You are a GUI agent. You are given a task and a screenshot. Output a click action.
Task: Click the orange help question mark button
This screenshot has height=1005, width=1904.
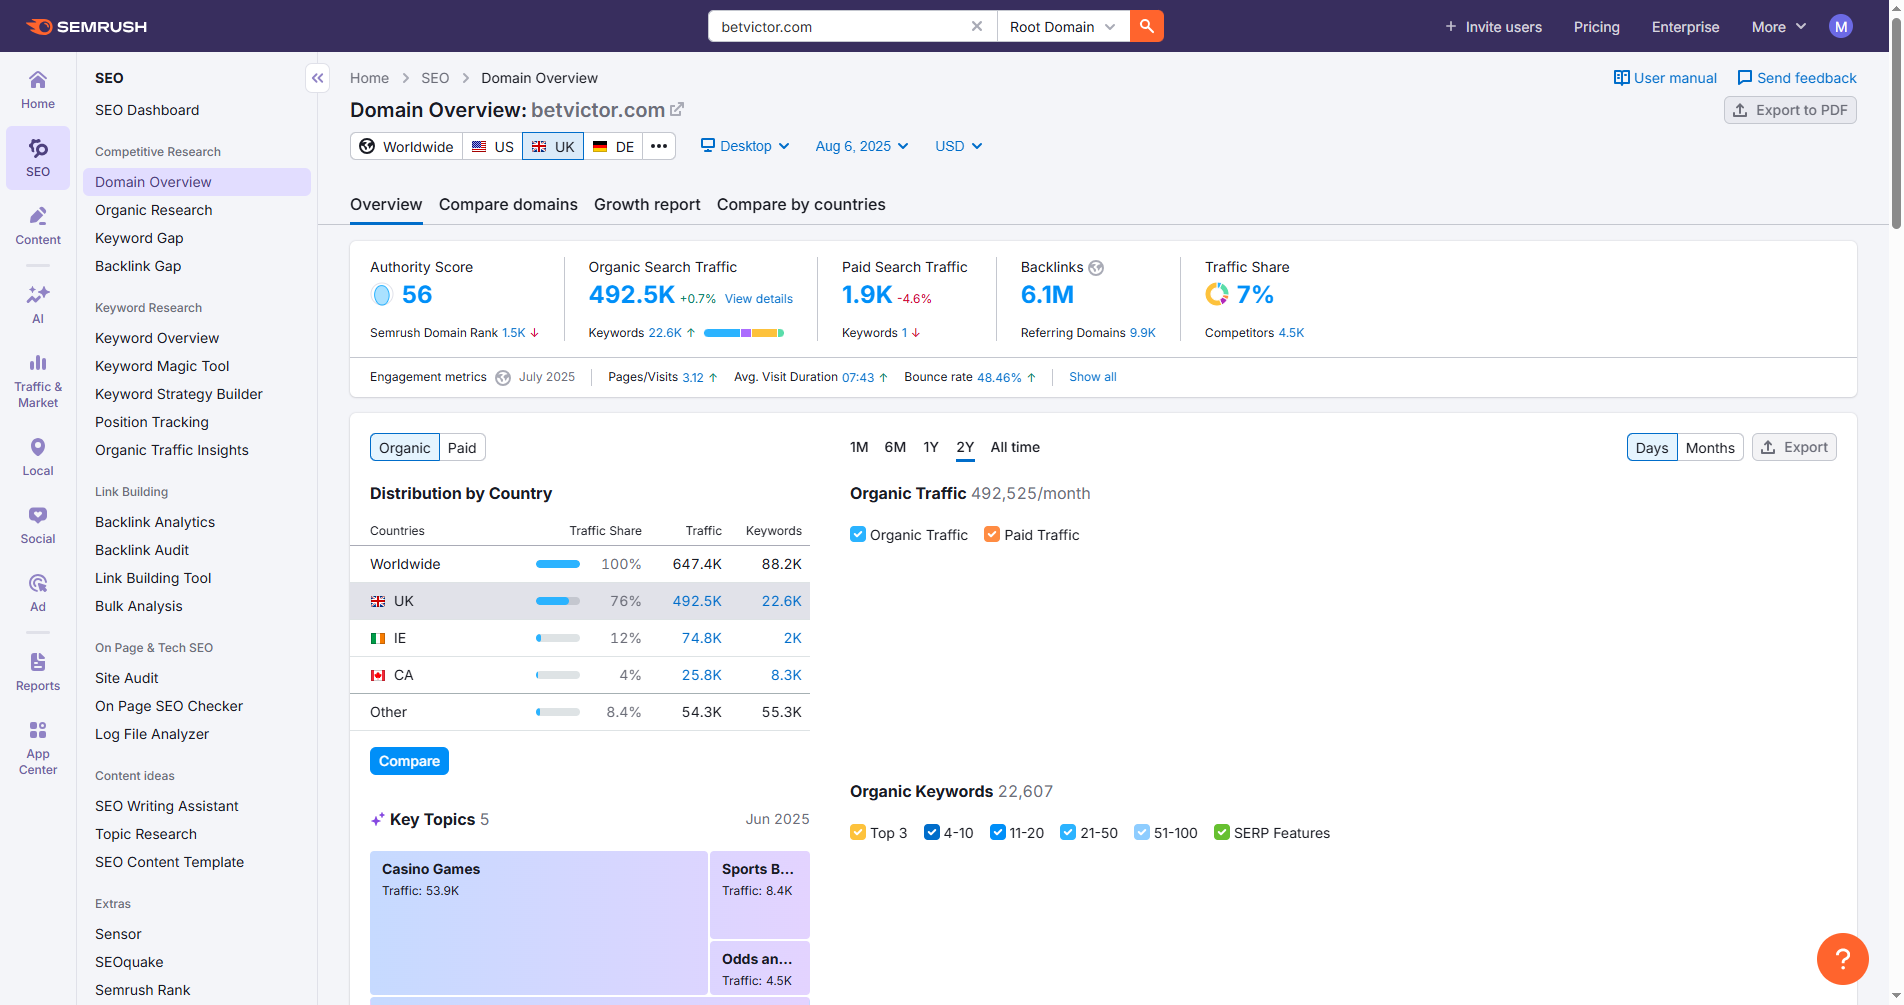1843,959
